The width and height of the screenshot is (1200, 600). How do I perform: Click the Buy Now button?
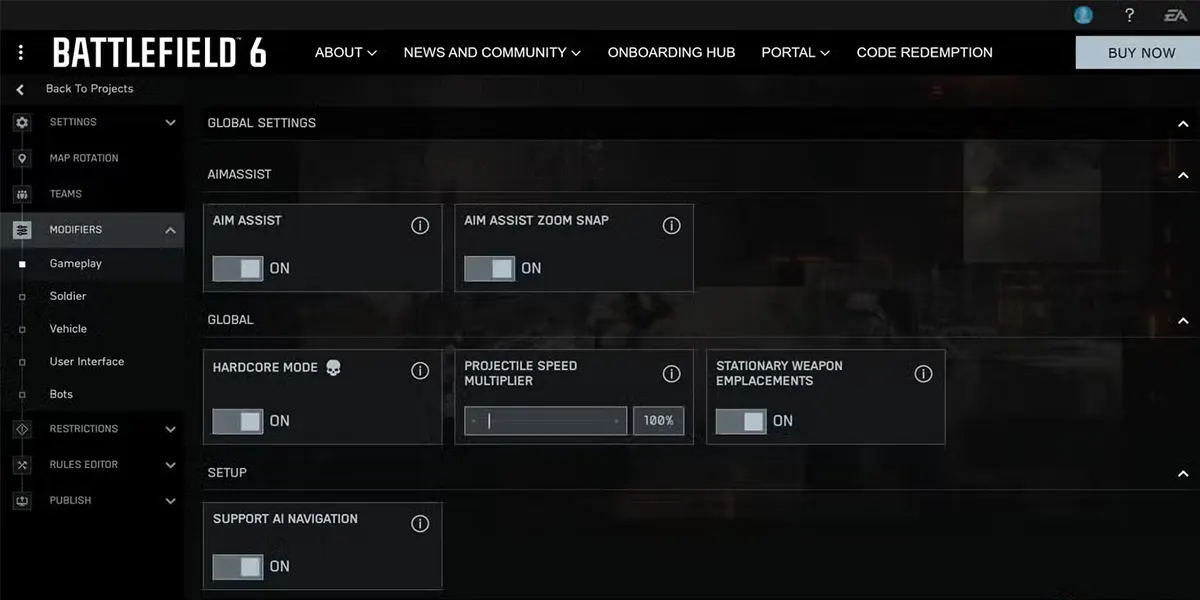tap(1141, 53)
